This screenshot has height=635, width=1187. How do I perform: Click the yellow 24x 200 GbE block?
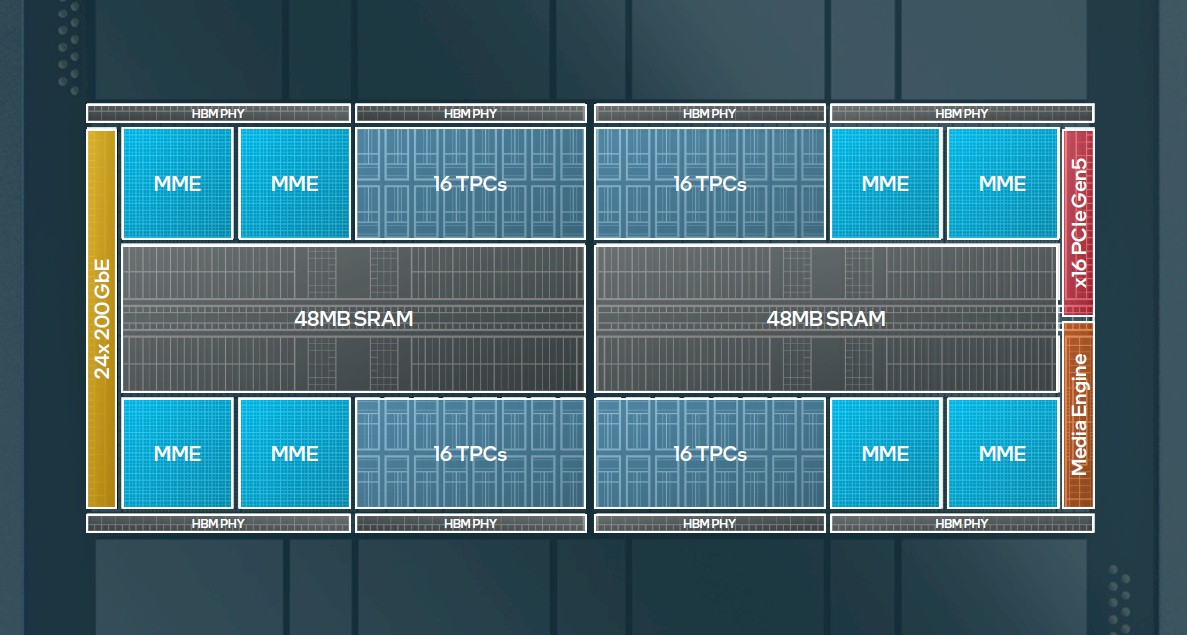click(101, 318)
